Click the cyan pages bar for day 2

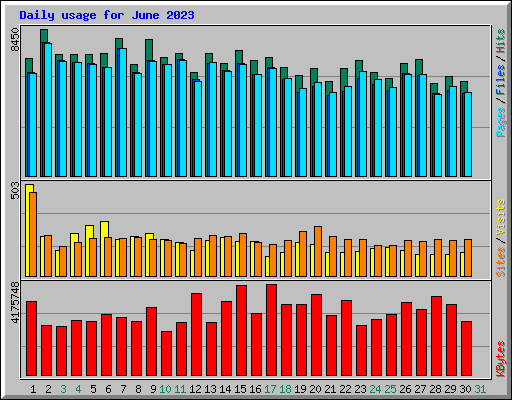[x=48, y=110]
